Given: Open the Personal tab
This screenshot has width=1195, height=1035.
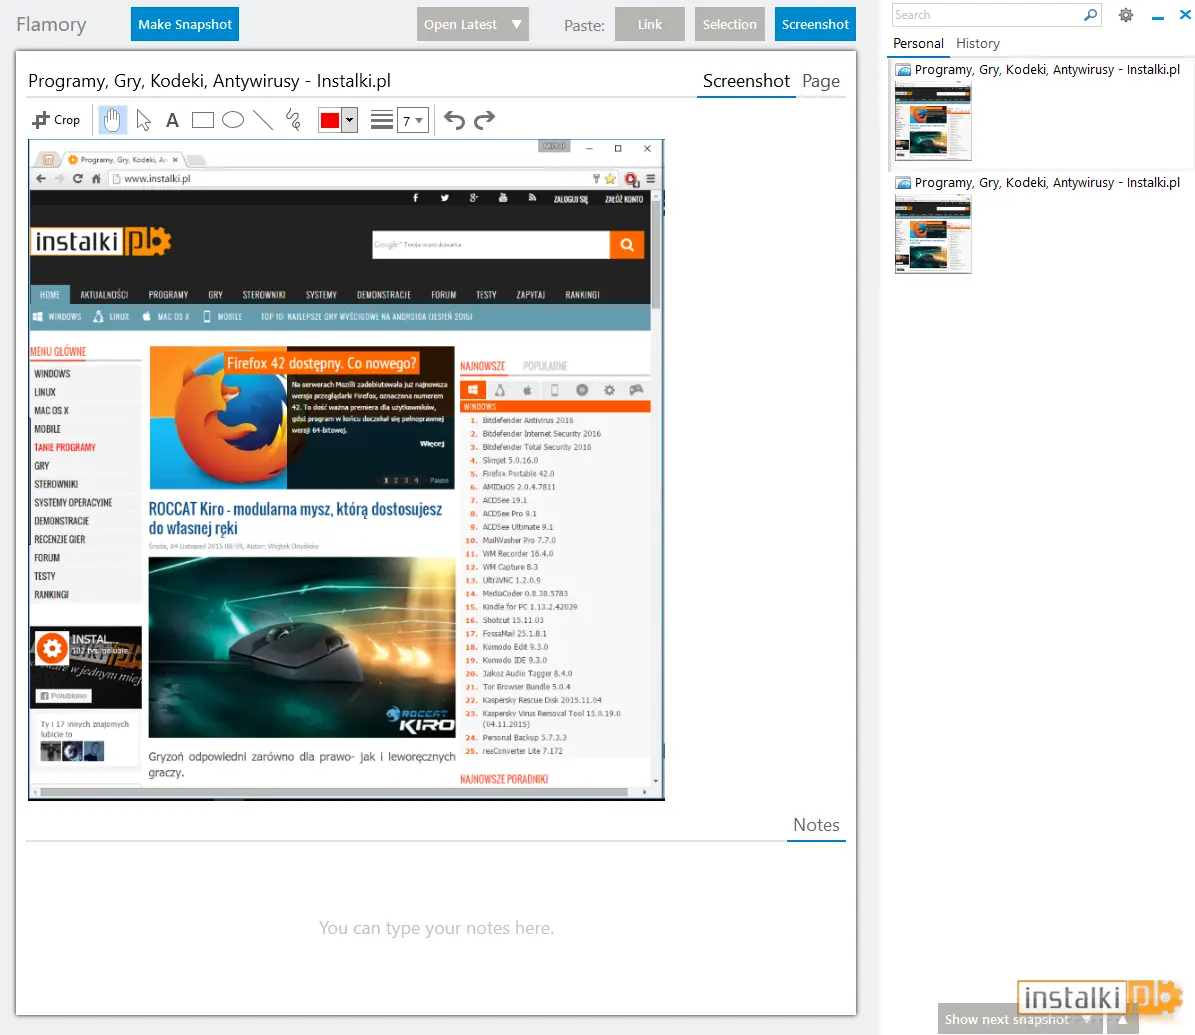Looking at the screenshot, I should click(x=918, y=43).
